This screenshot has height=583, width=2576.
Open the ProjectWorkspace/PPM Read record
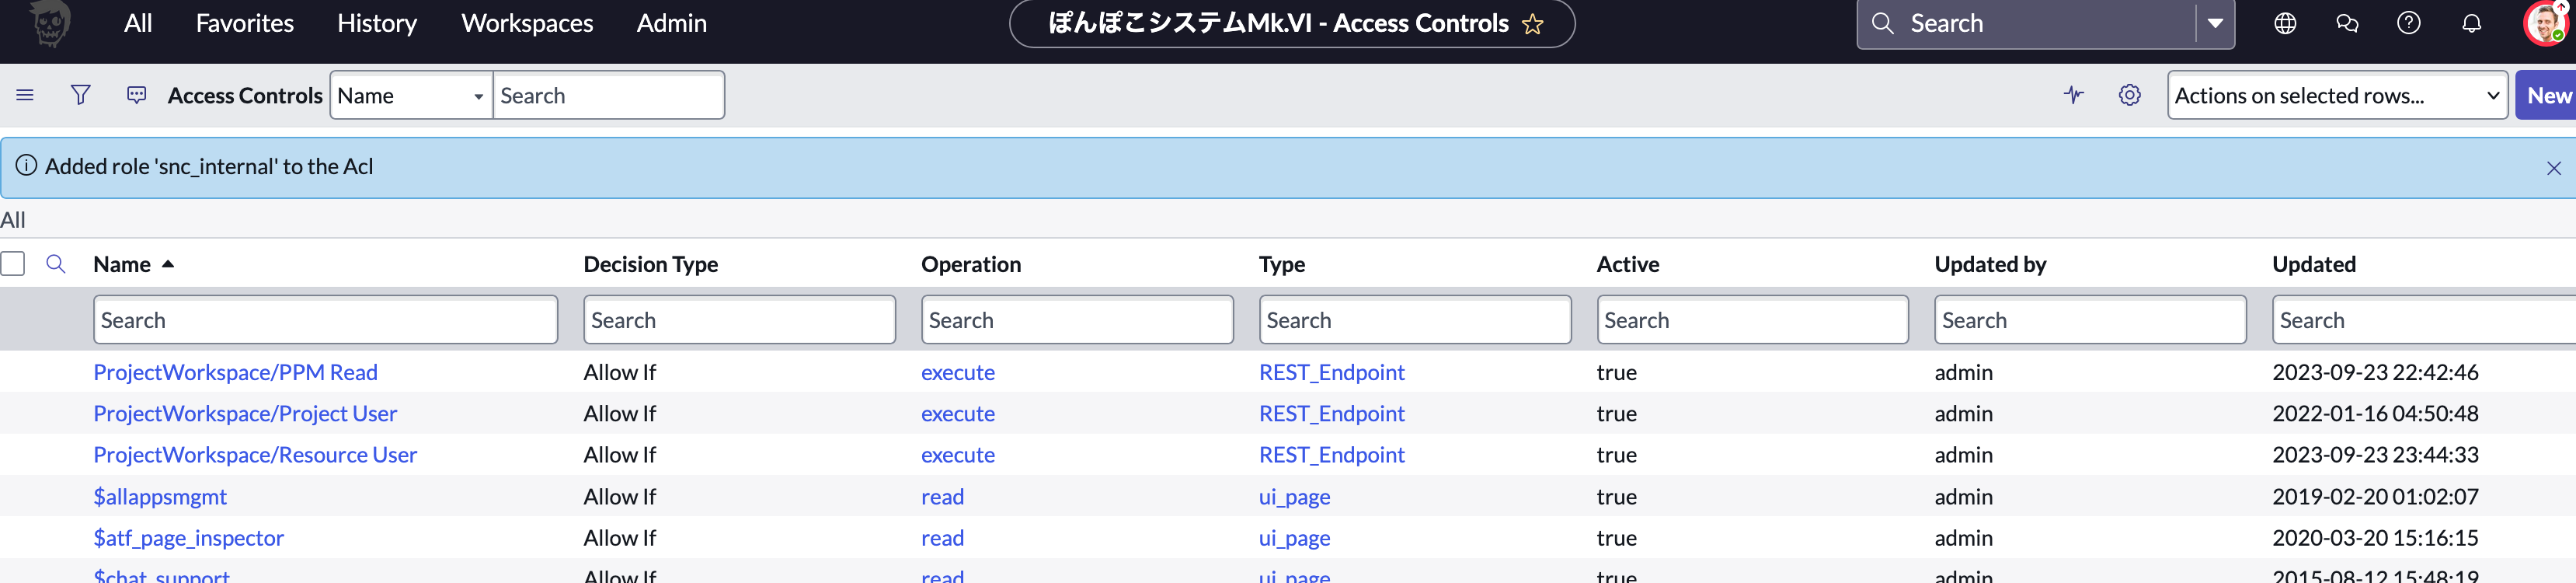coord(235,372)
